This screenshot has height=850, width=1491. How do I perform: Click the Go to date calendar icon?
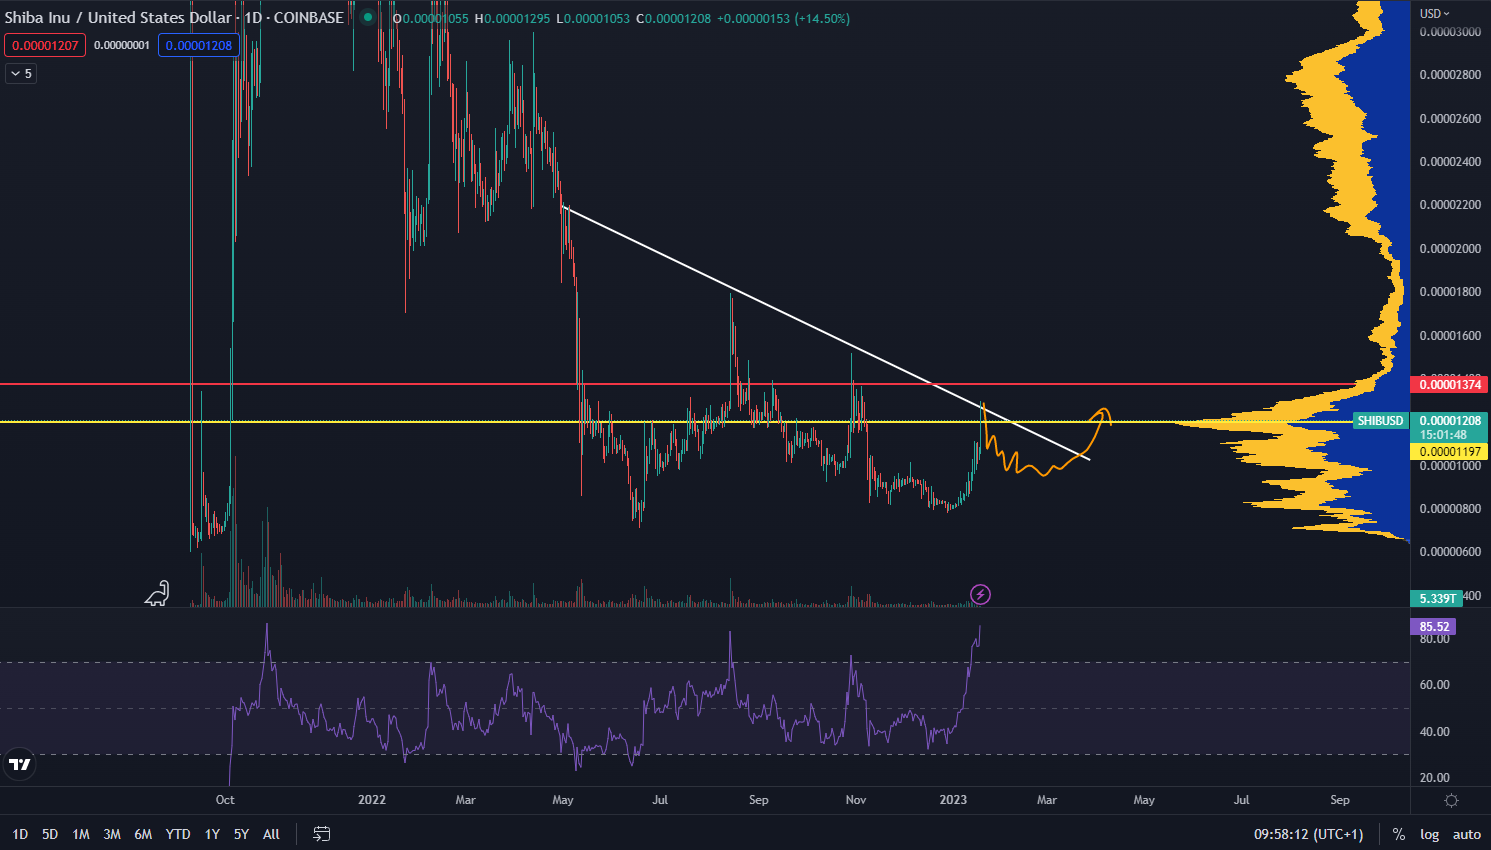pos(321,834)
